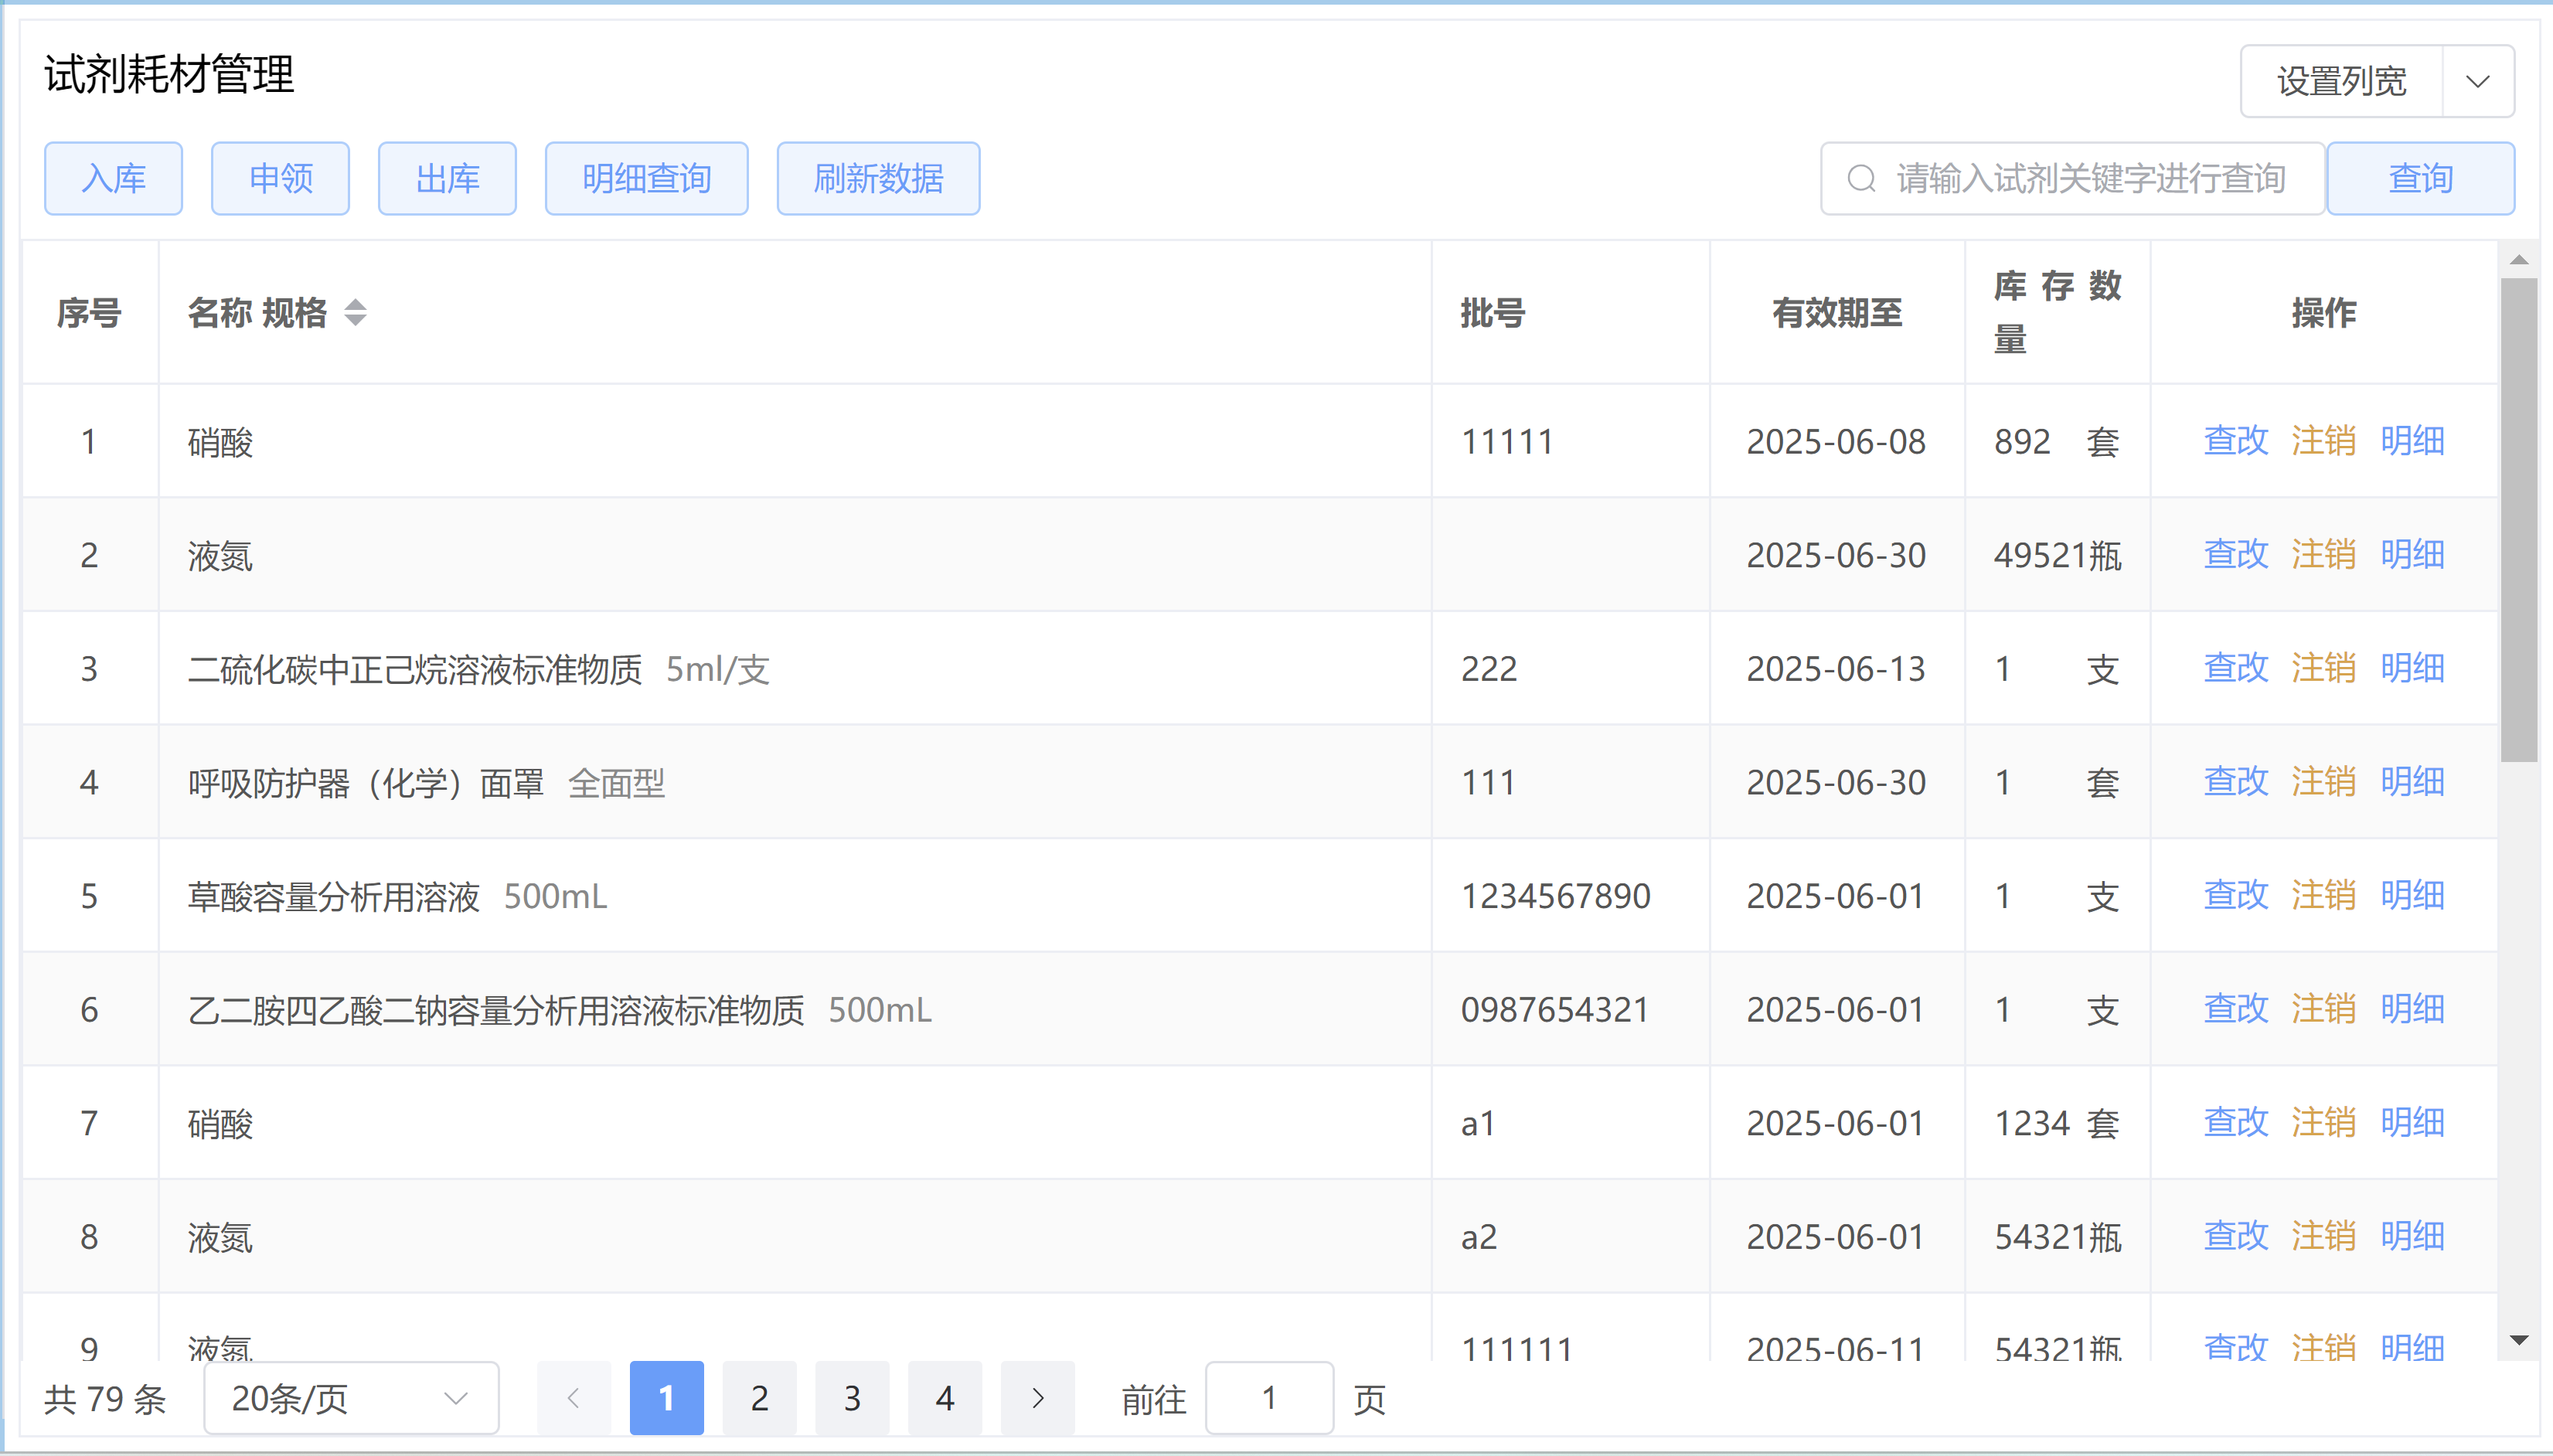Click 查改 for row 1 硝酸

(x=2235, y=441)
